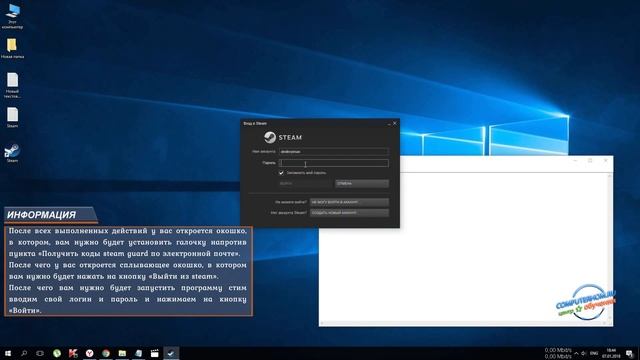
Task: Minimize the white background window
Action: tap(575, 161)
